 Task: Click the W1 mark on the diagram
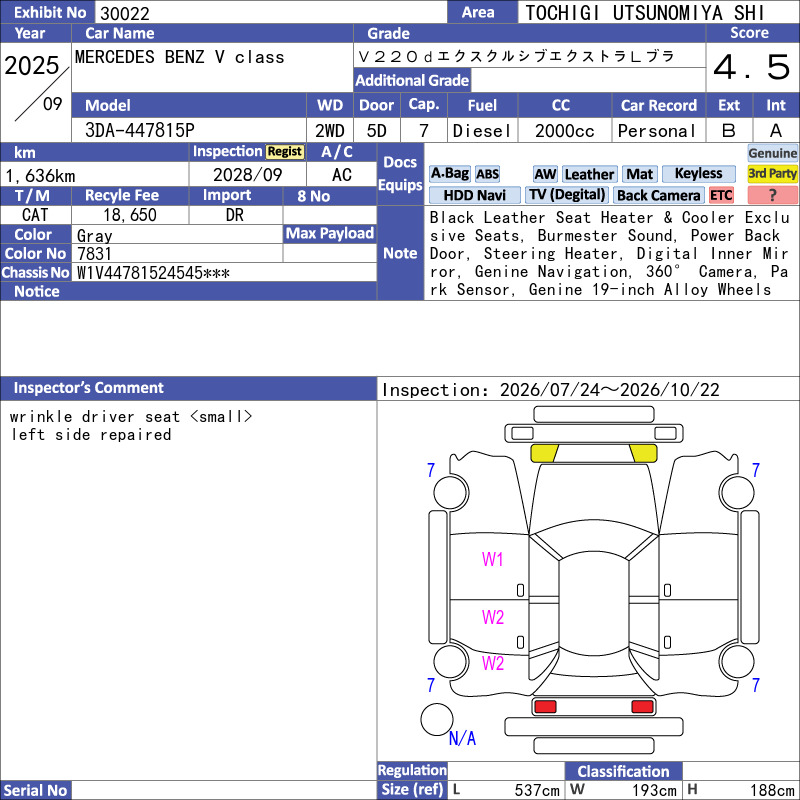pos(492,560)
